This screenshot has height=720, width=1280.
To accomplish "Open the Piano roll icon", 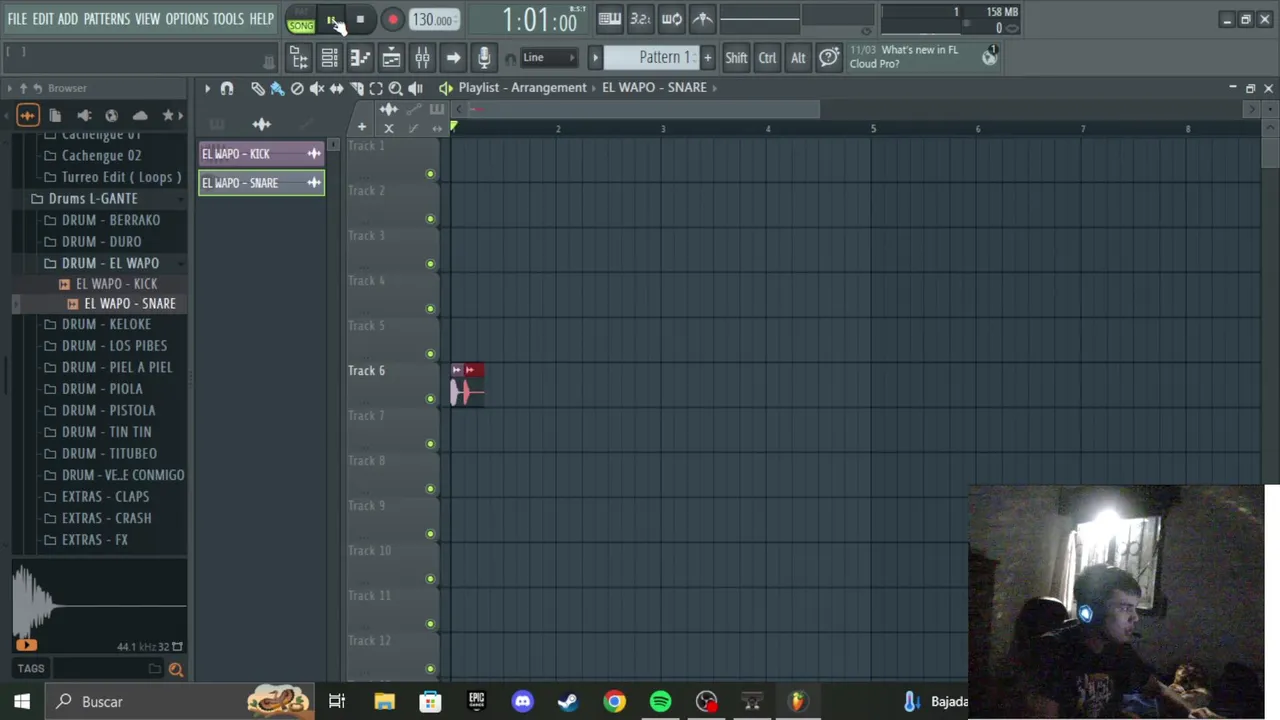I will pyautogui.click(x=360, y=58).
